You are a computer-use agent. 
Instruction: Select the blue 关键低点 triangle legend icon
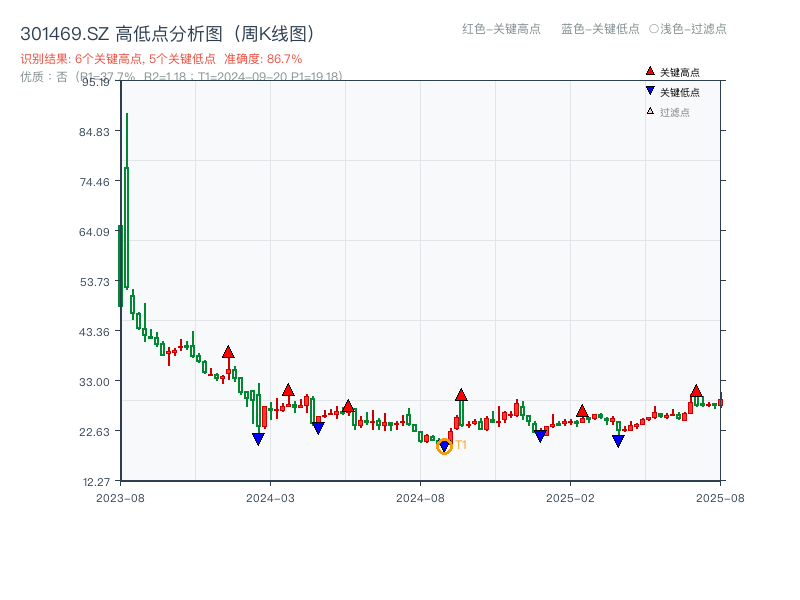[648, 90]
